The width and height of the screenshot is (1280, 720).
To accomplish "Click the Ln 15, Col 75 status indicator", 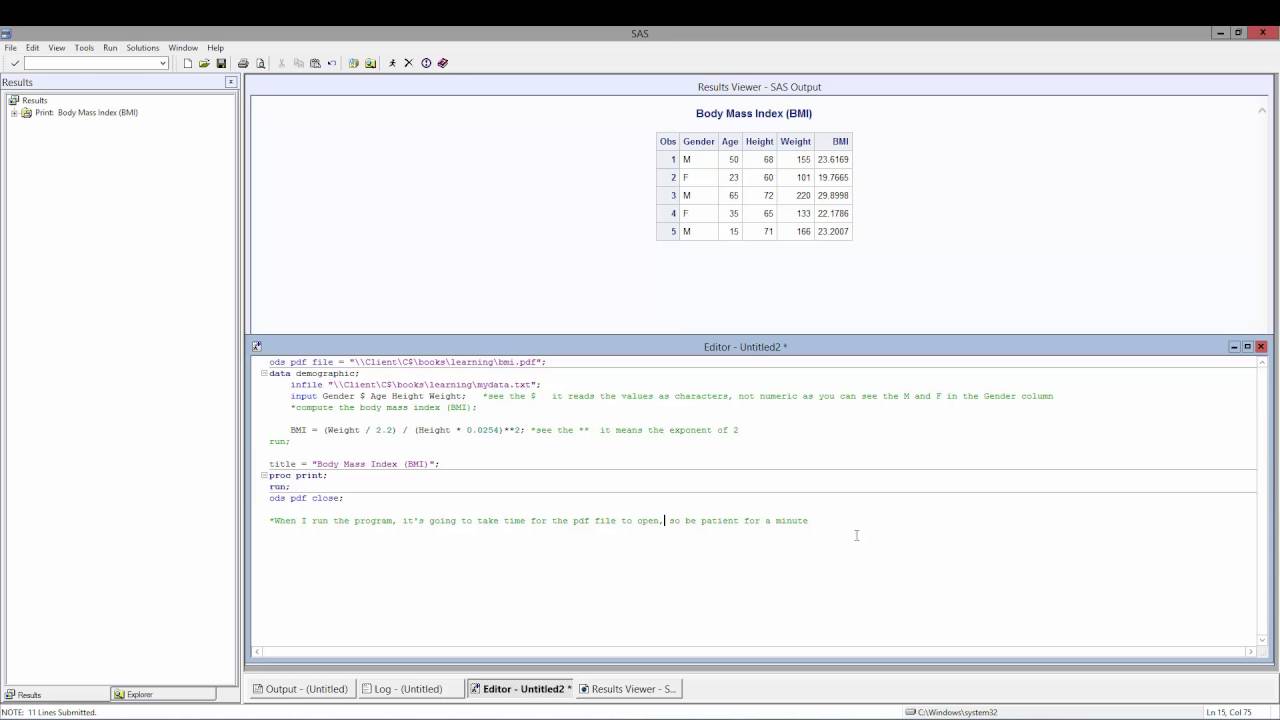I will point(1229,712).
